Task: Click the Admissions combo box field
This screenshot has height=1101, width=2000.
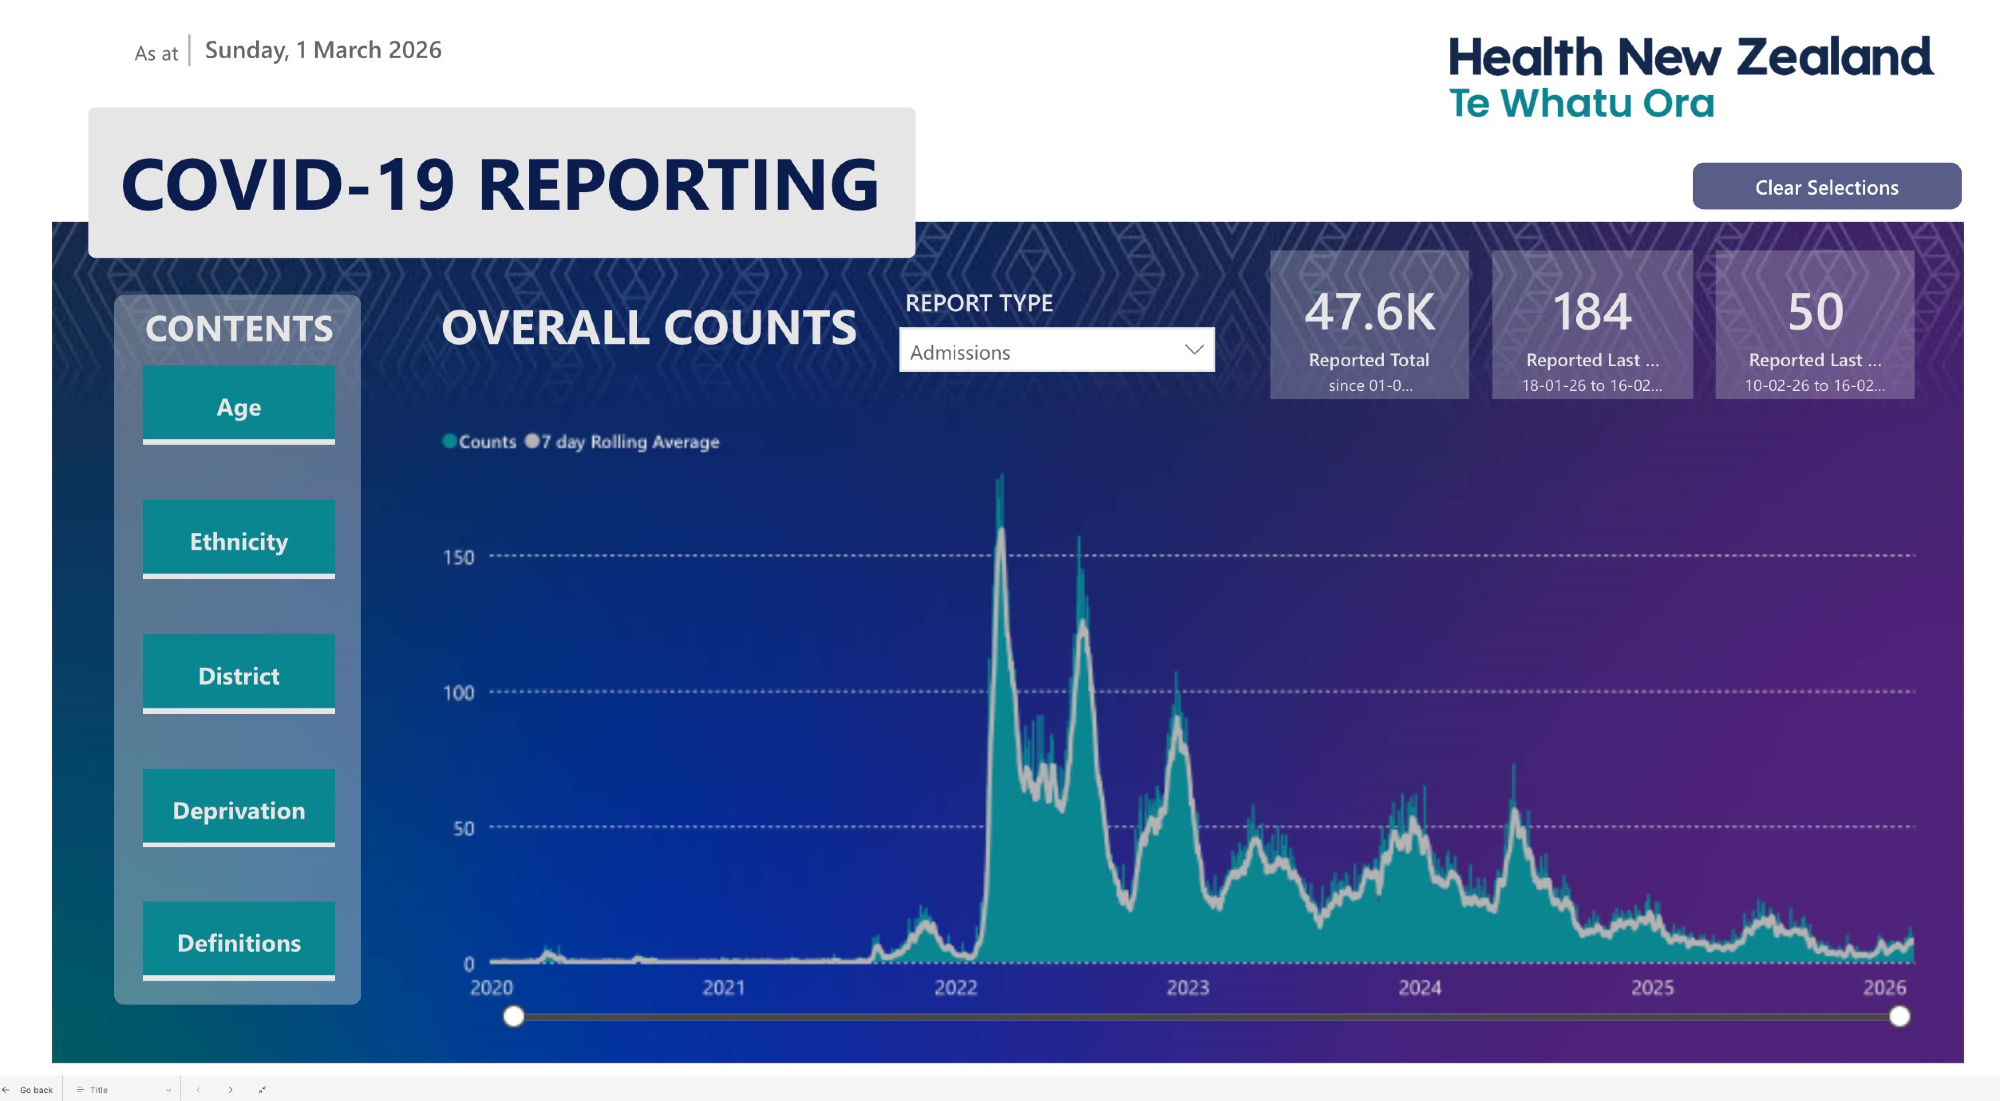Action: tap(1040, 351)
